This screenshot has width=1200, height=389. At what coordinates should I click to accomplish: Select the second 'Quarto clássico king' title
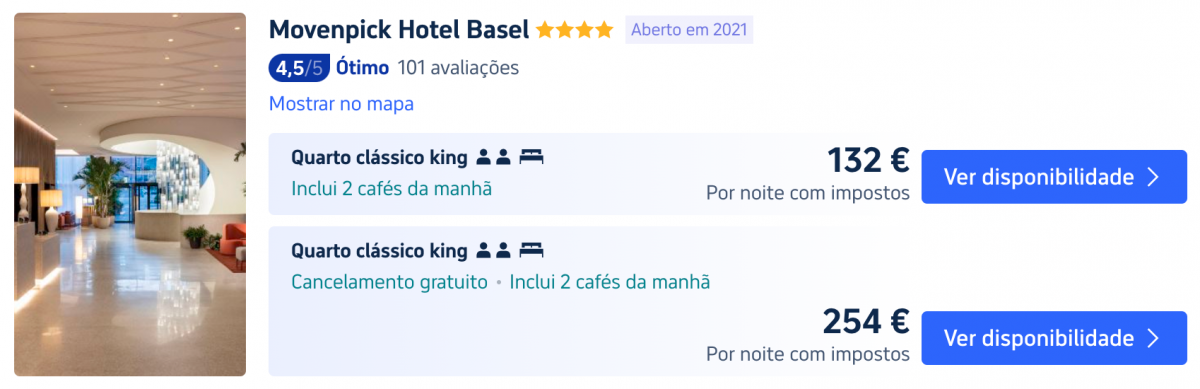point(379,250)
